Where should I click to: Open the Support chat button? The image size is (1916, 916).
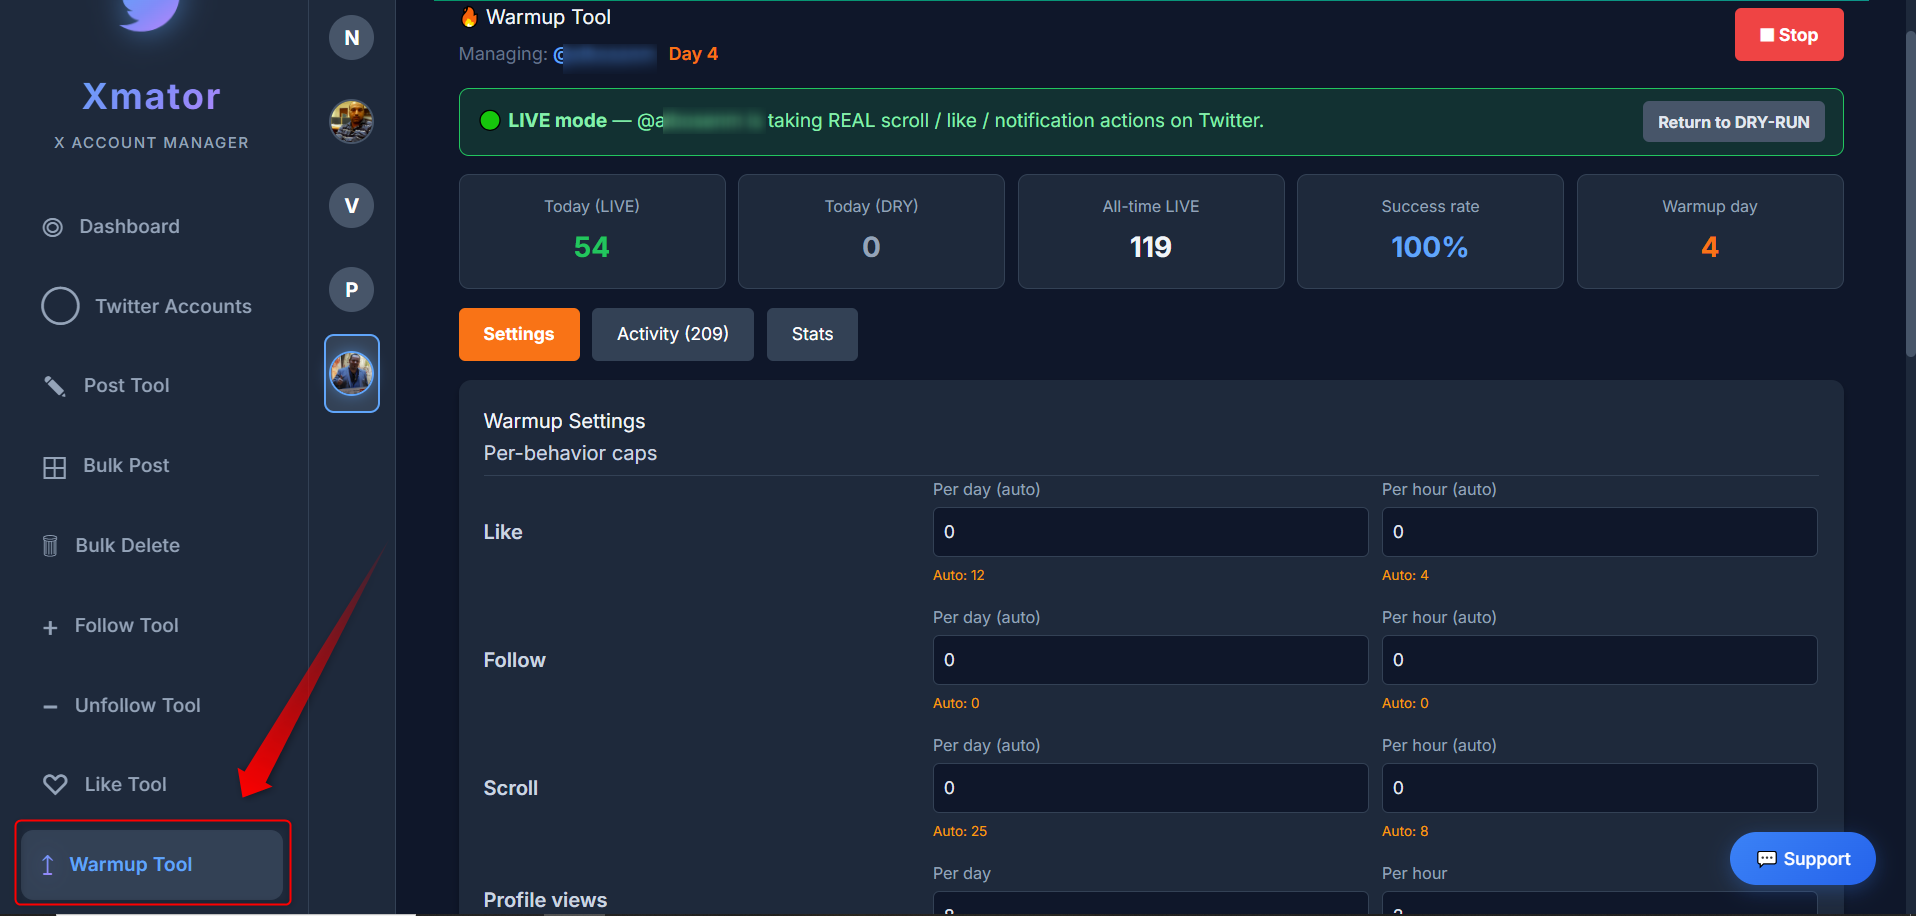click(x=1803, y=859)
